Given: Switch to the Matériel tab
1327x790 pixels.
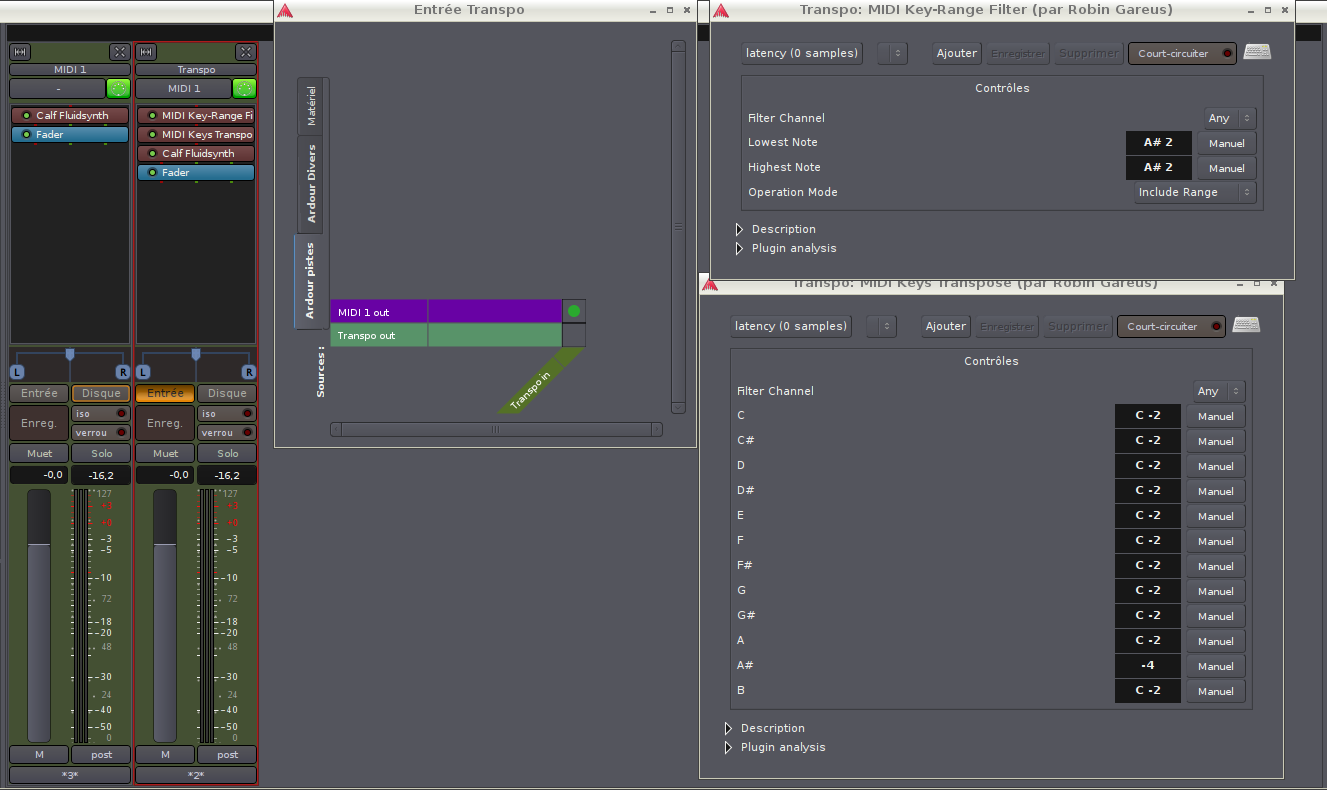Looking at the screenshot, I should pos(312,106).
